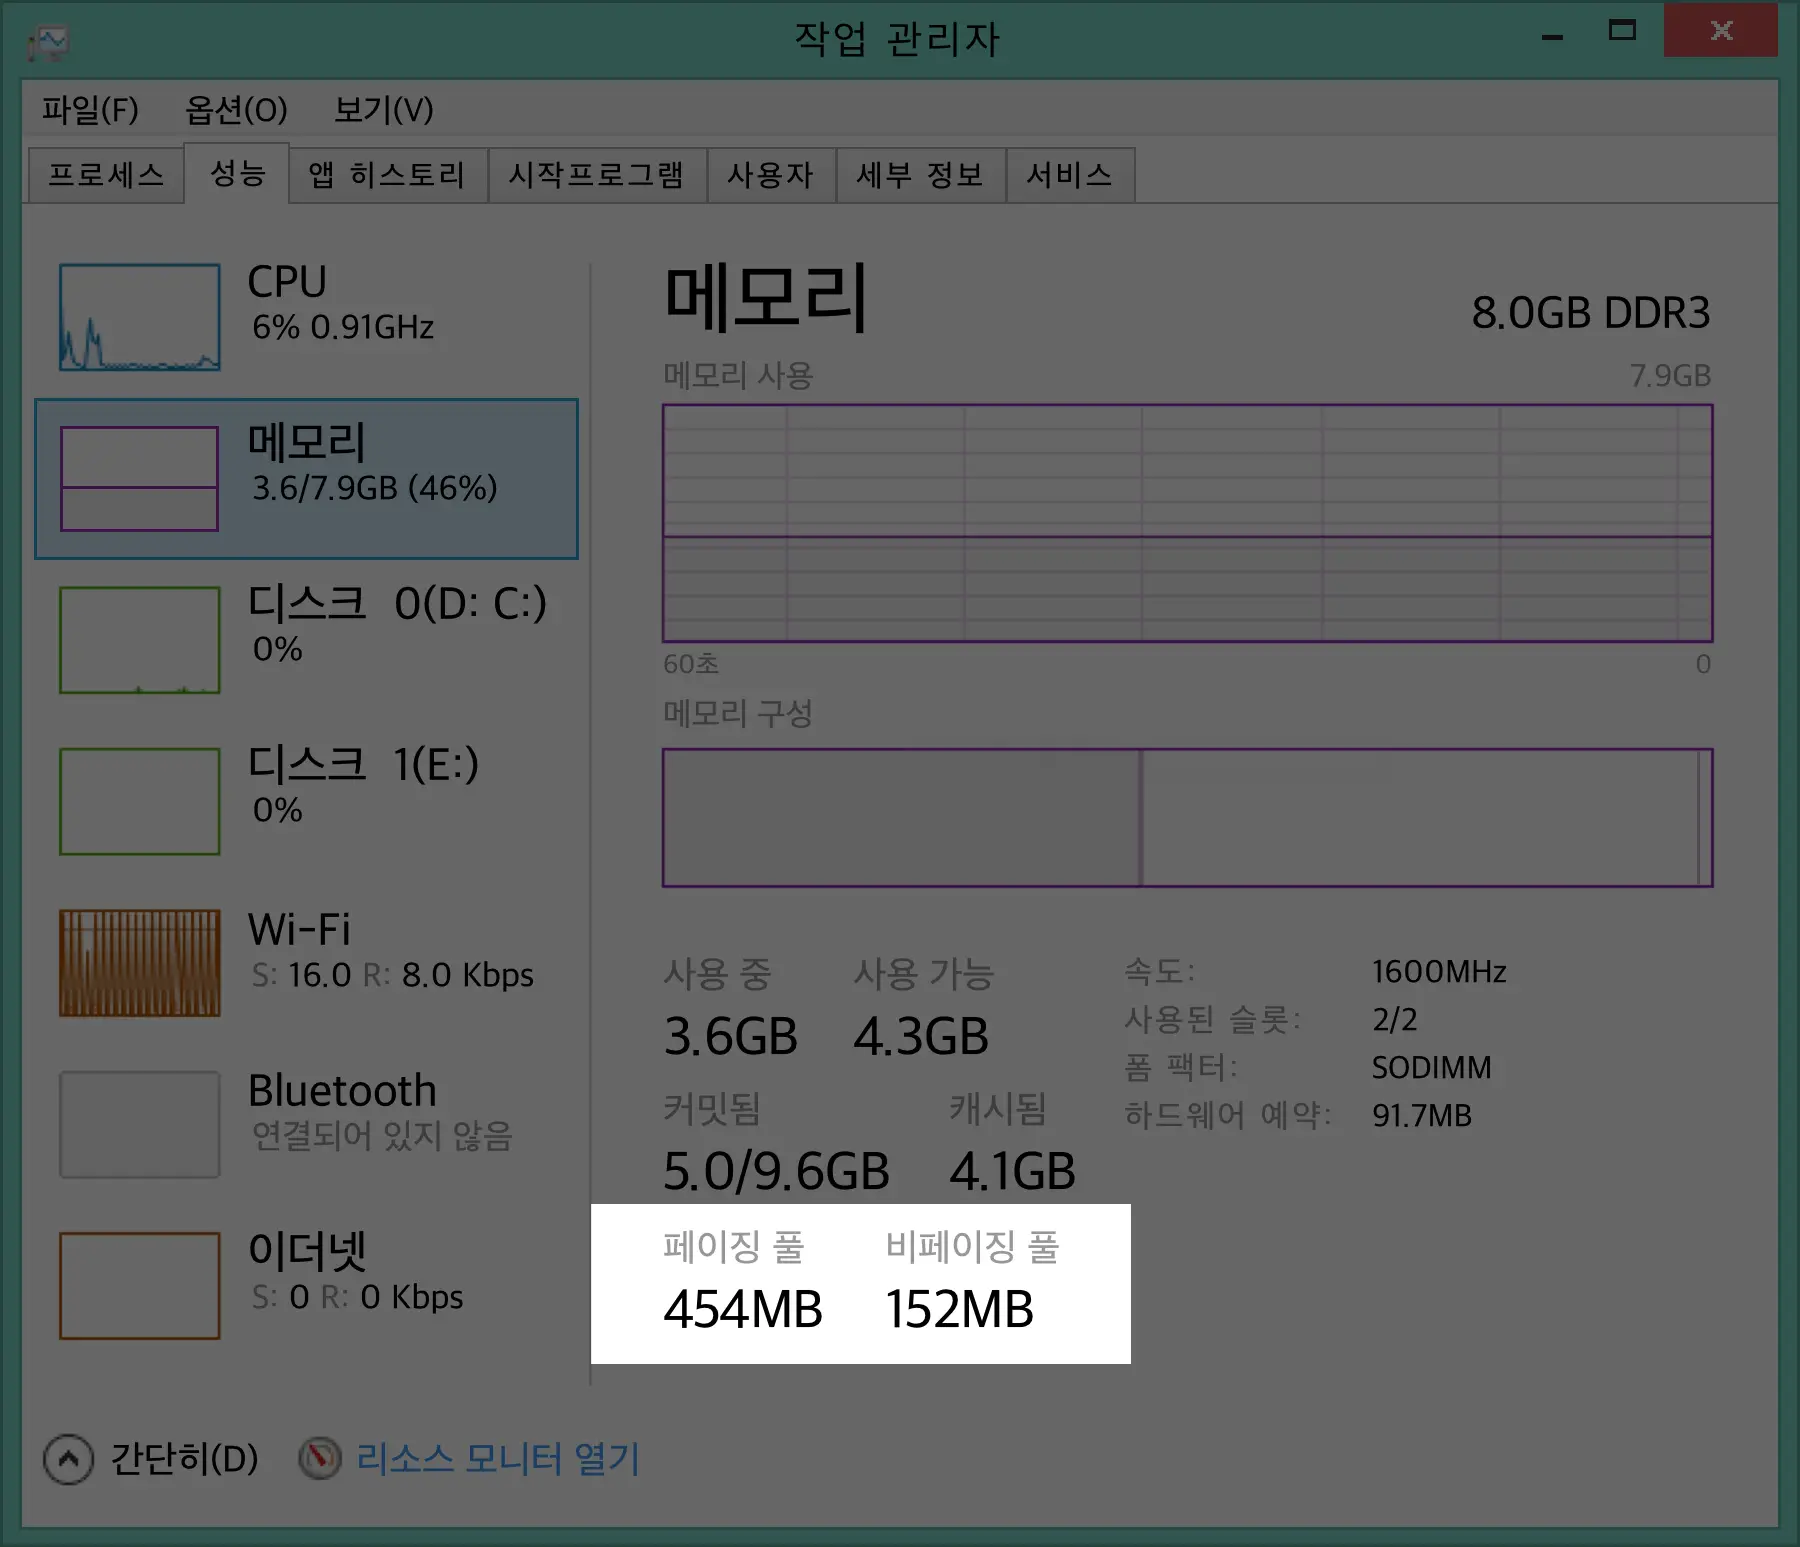
Task: Click the 연결되어 있지 않음 Bluetooth status
Action: (x=382, y=1136)
